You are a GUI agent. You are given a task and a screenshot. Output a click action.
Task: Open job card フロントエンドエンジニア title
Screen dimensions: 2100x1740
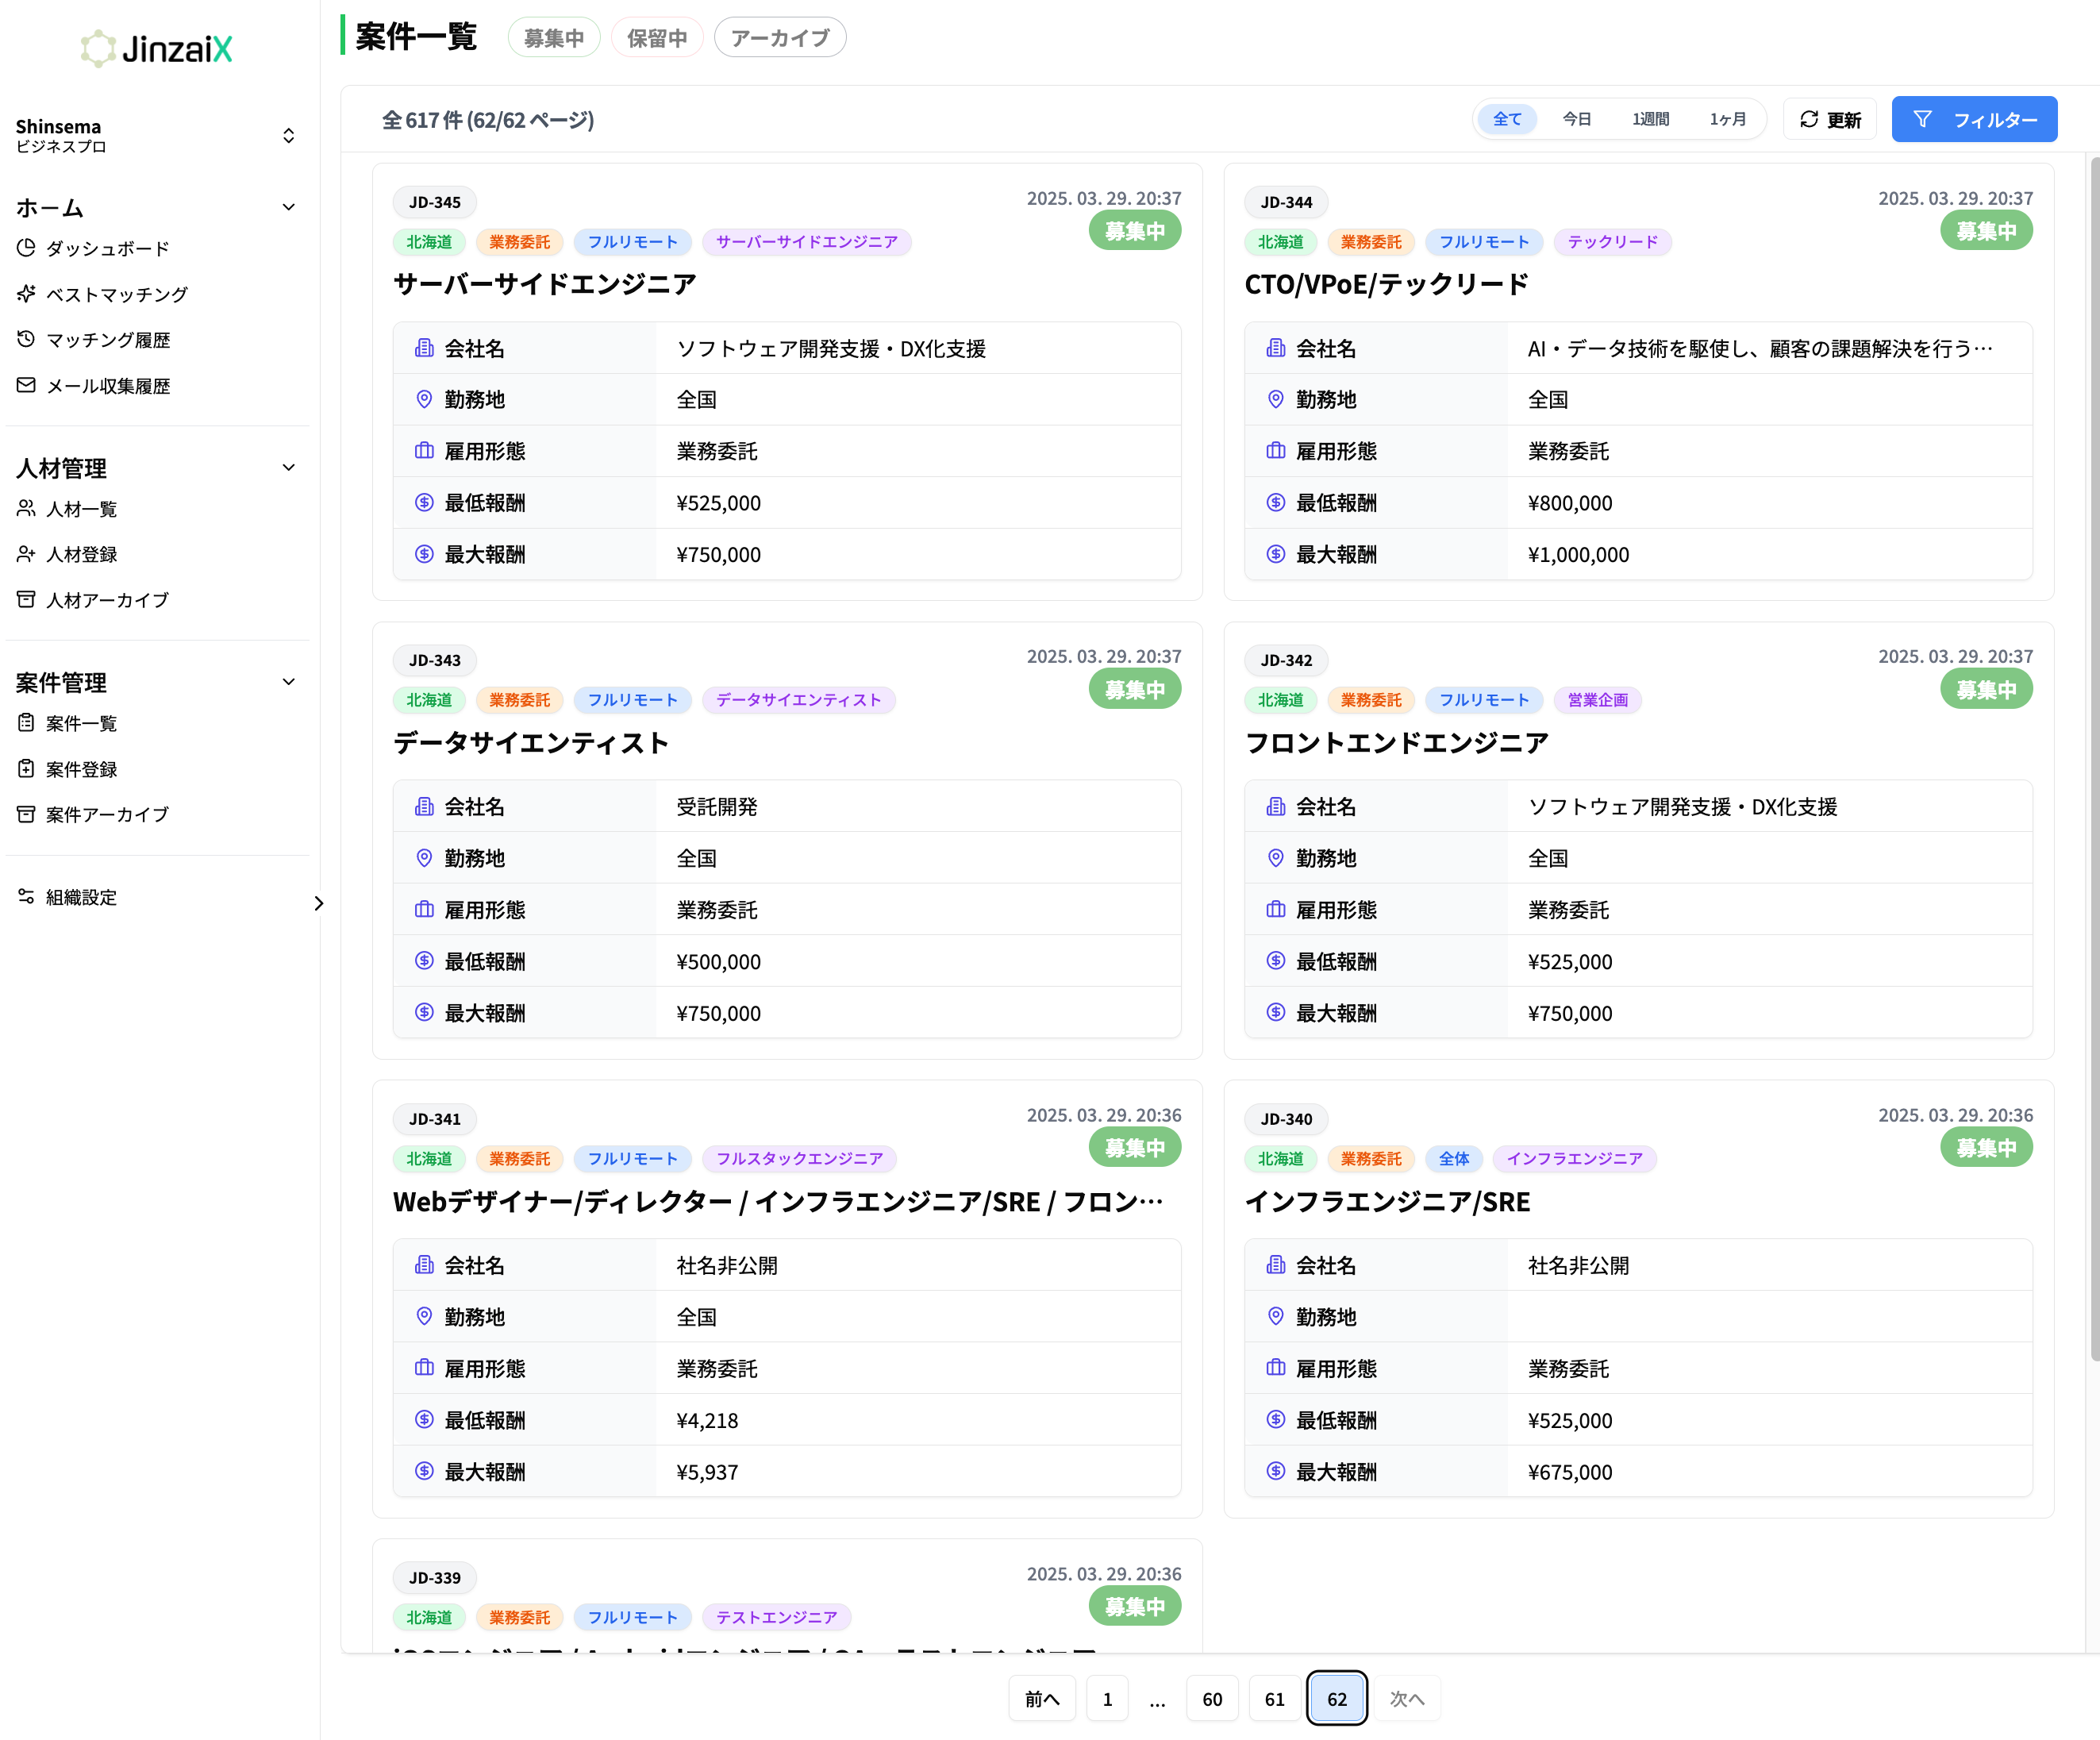[x=1396, y=743]
